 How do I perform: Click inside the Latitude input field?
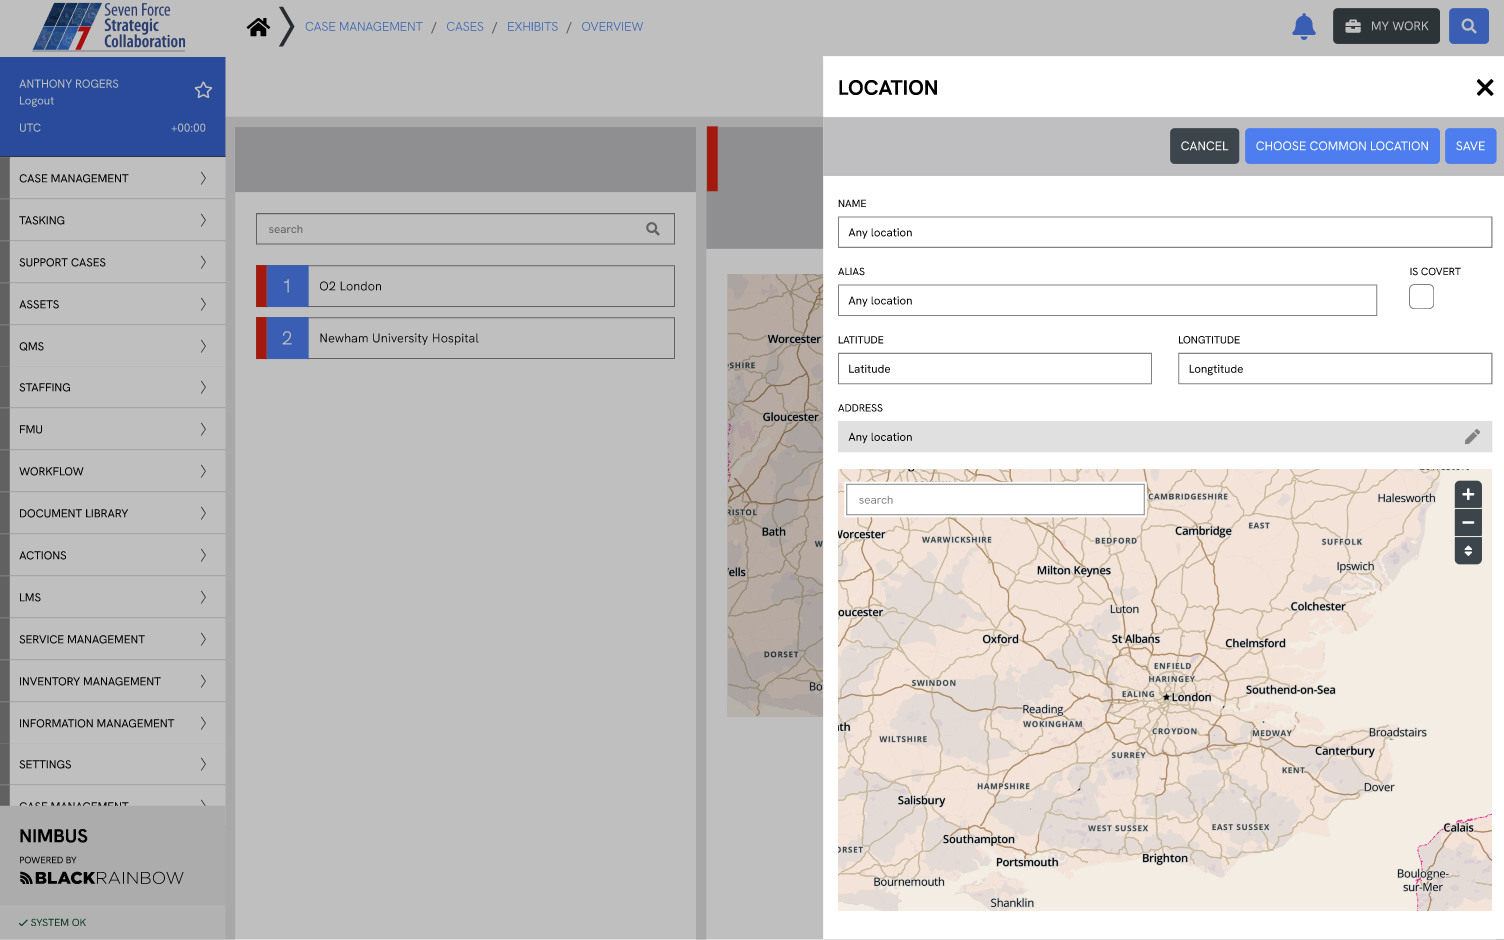click(994, 368)
